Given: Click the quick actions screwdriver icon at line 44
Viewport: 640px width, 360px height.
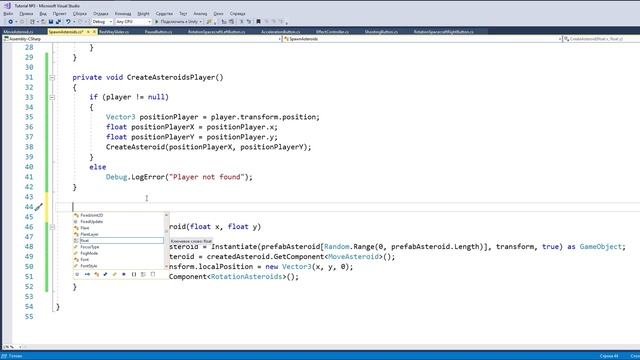Looking at the screenshot, I should click(x=38, y=207).
